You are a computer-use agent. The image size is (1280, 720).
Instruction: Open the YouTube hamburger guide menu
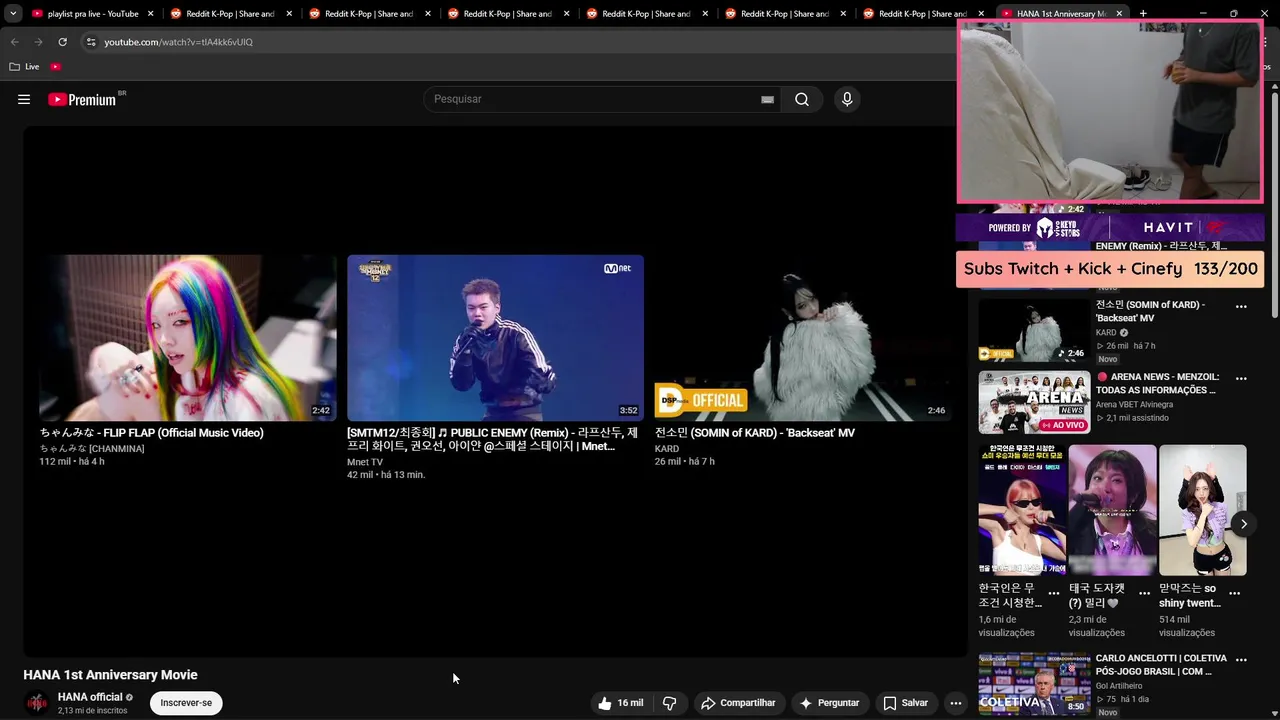(24, 99)
